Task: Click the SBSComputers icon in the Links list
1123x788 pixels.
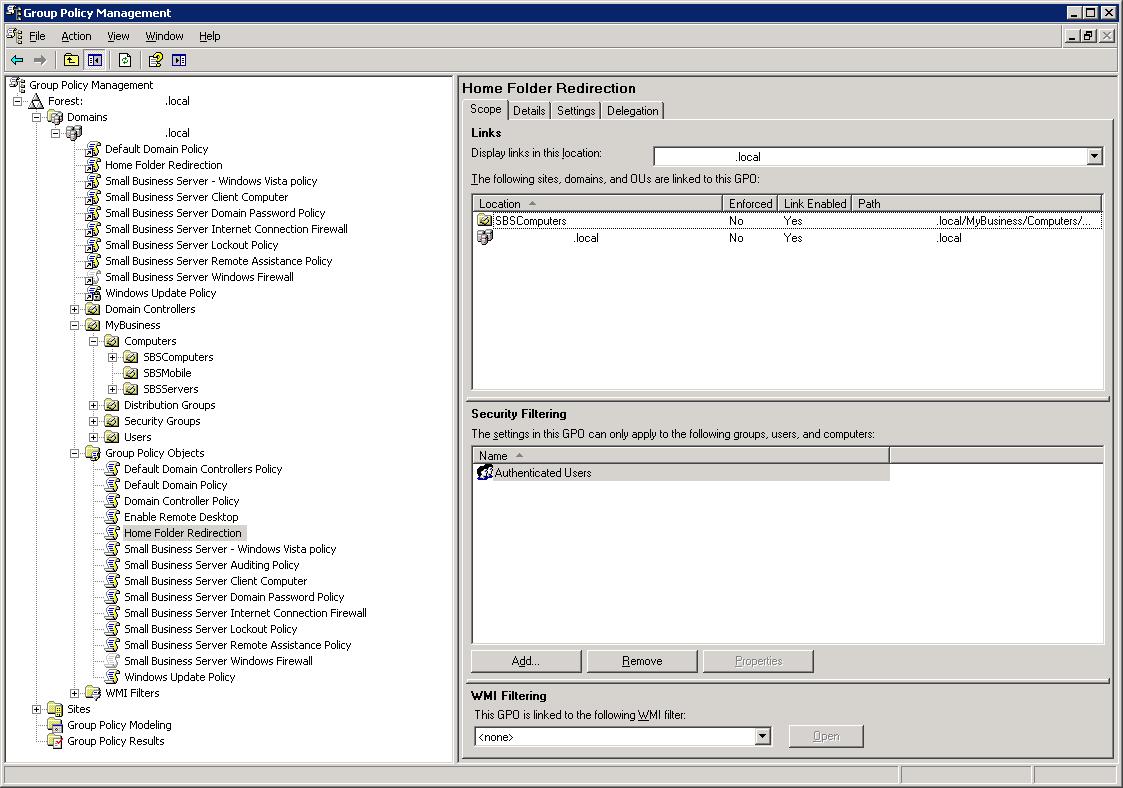Action: [485, 221]
